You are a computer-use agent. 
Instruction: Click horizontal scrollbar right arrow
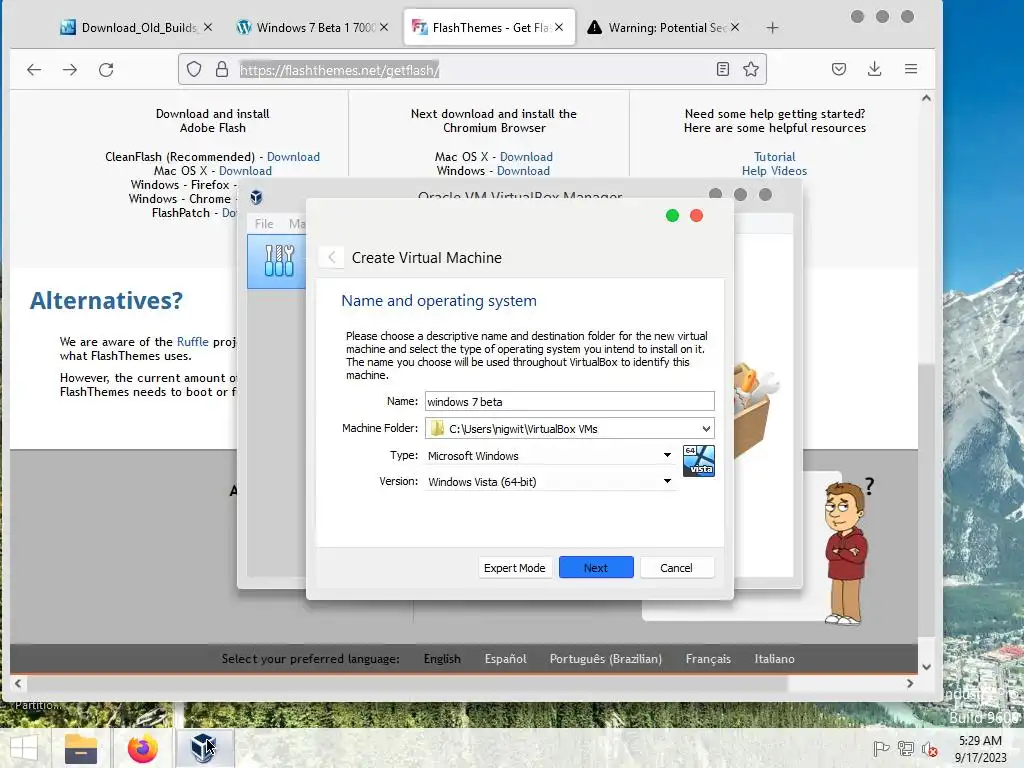[910, 683]
